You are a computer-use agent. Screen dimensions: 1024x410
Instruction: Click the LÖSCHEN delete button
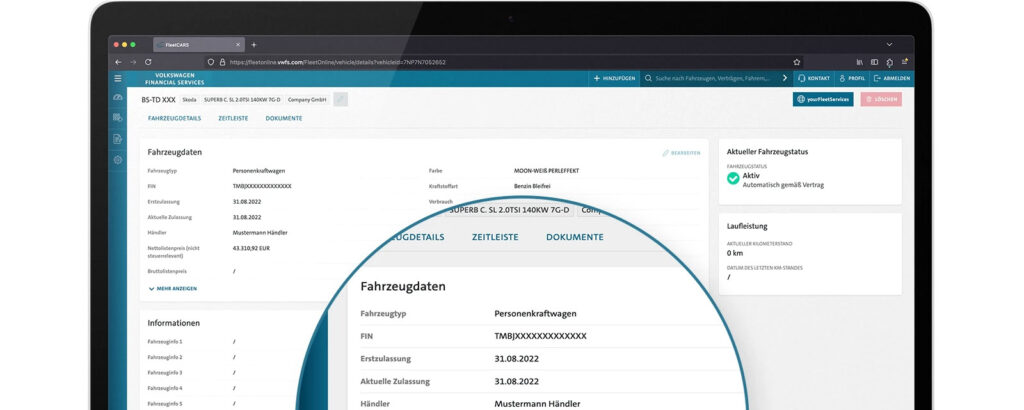pyautogui.click(x=881, y=99)
